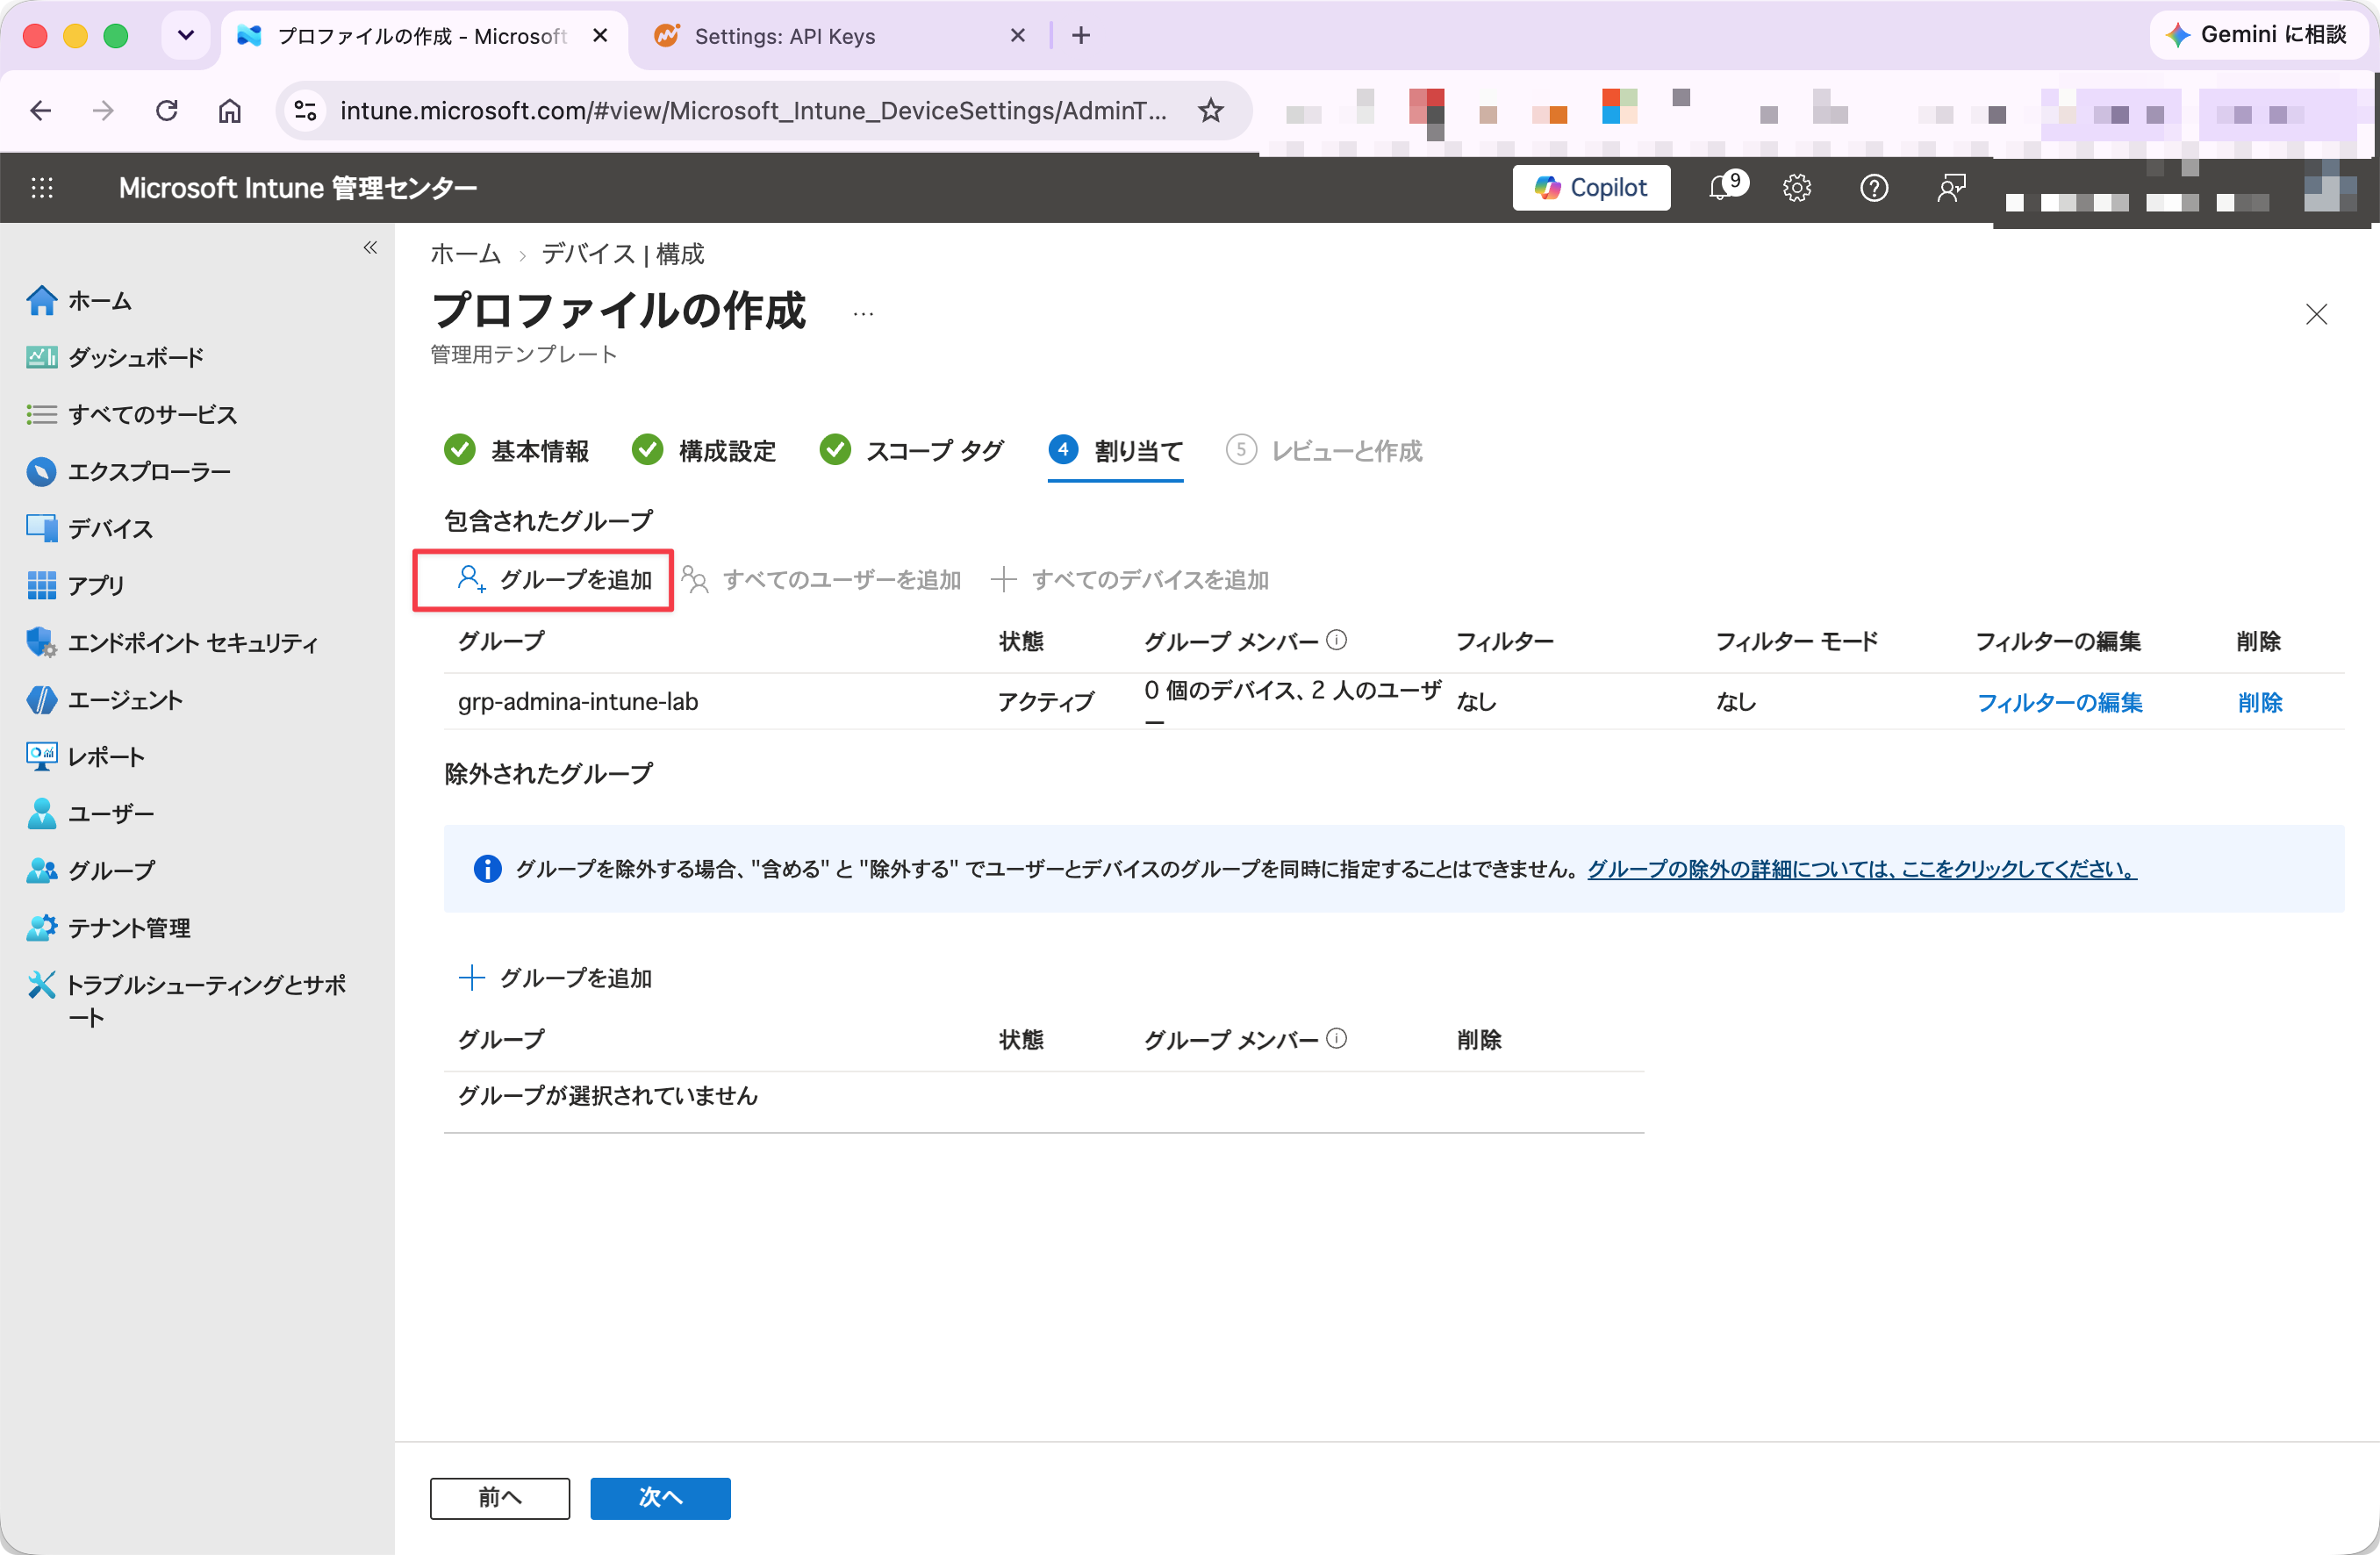The height and width of the screenshot is (1555, 2380).
Task: Open the help question mark icon
Action: point(1873,187)
